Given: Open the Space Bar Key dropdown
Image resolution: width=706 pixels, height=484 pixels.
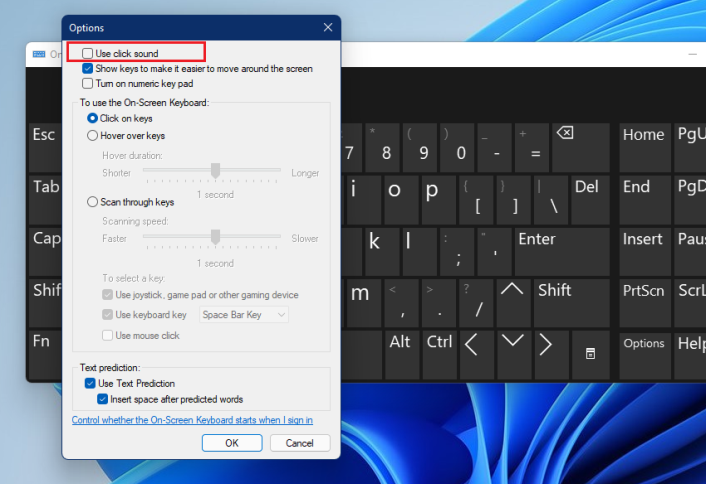Looking at the screenshot, I should (x=244, y=315).
